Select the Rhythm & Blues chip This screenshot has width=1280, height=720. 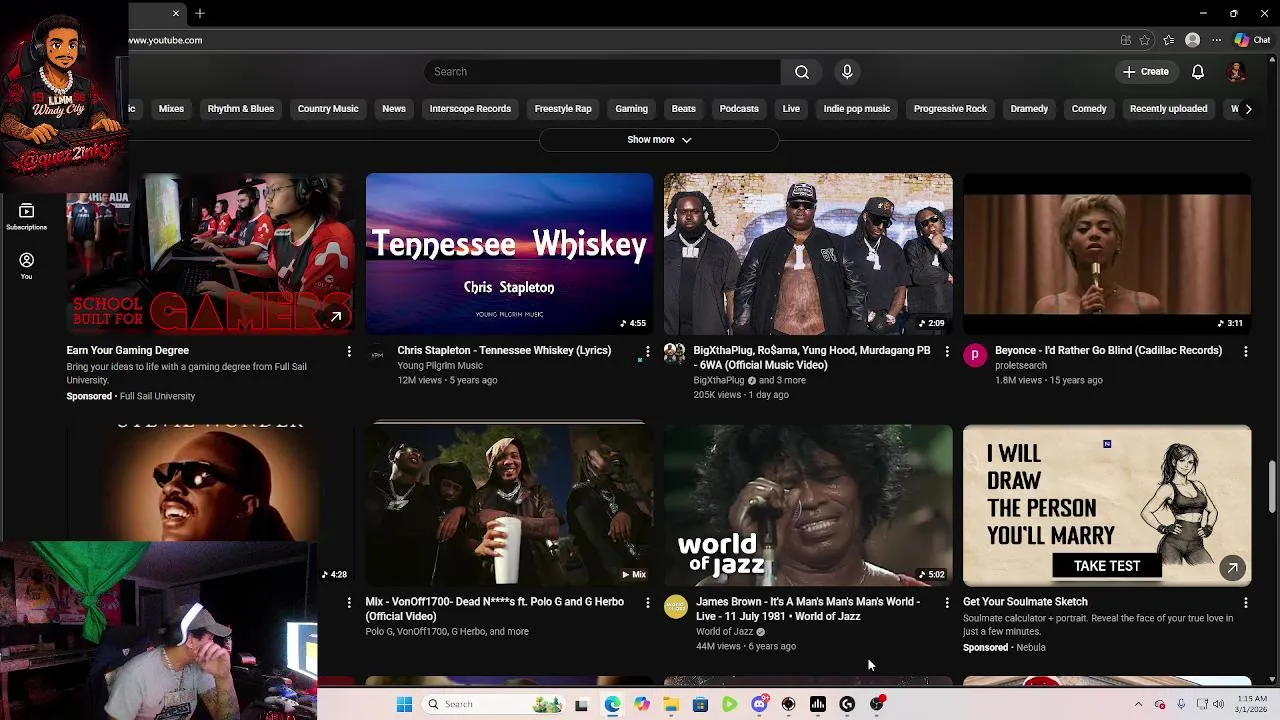coord(241,109)
